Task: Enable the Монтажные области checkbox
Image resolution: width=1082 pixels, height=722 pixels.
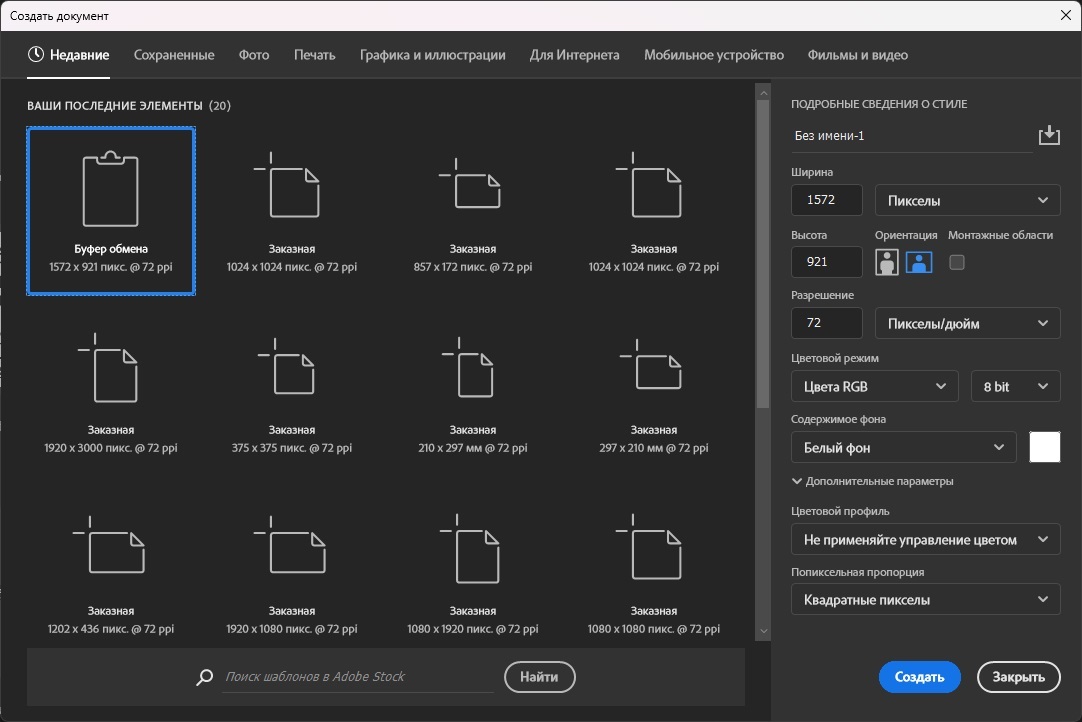Action: click(x=957, y=262)
